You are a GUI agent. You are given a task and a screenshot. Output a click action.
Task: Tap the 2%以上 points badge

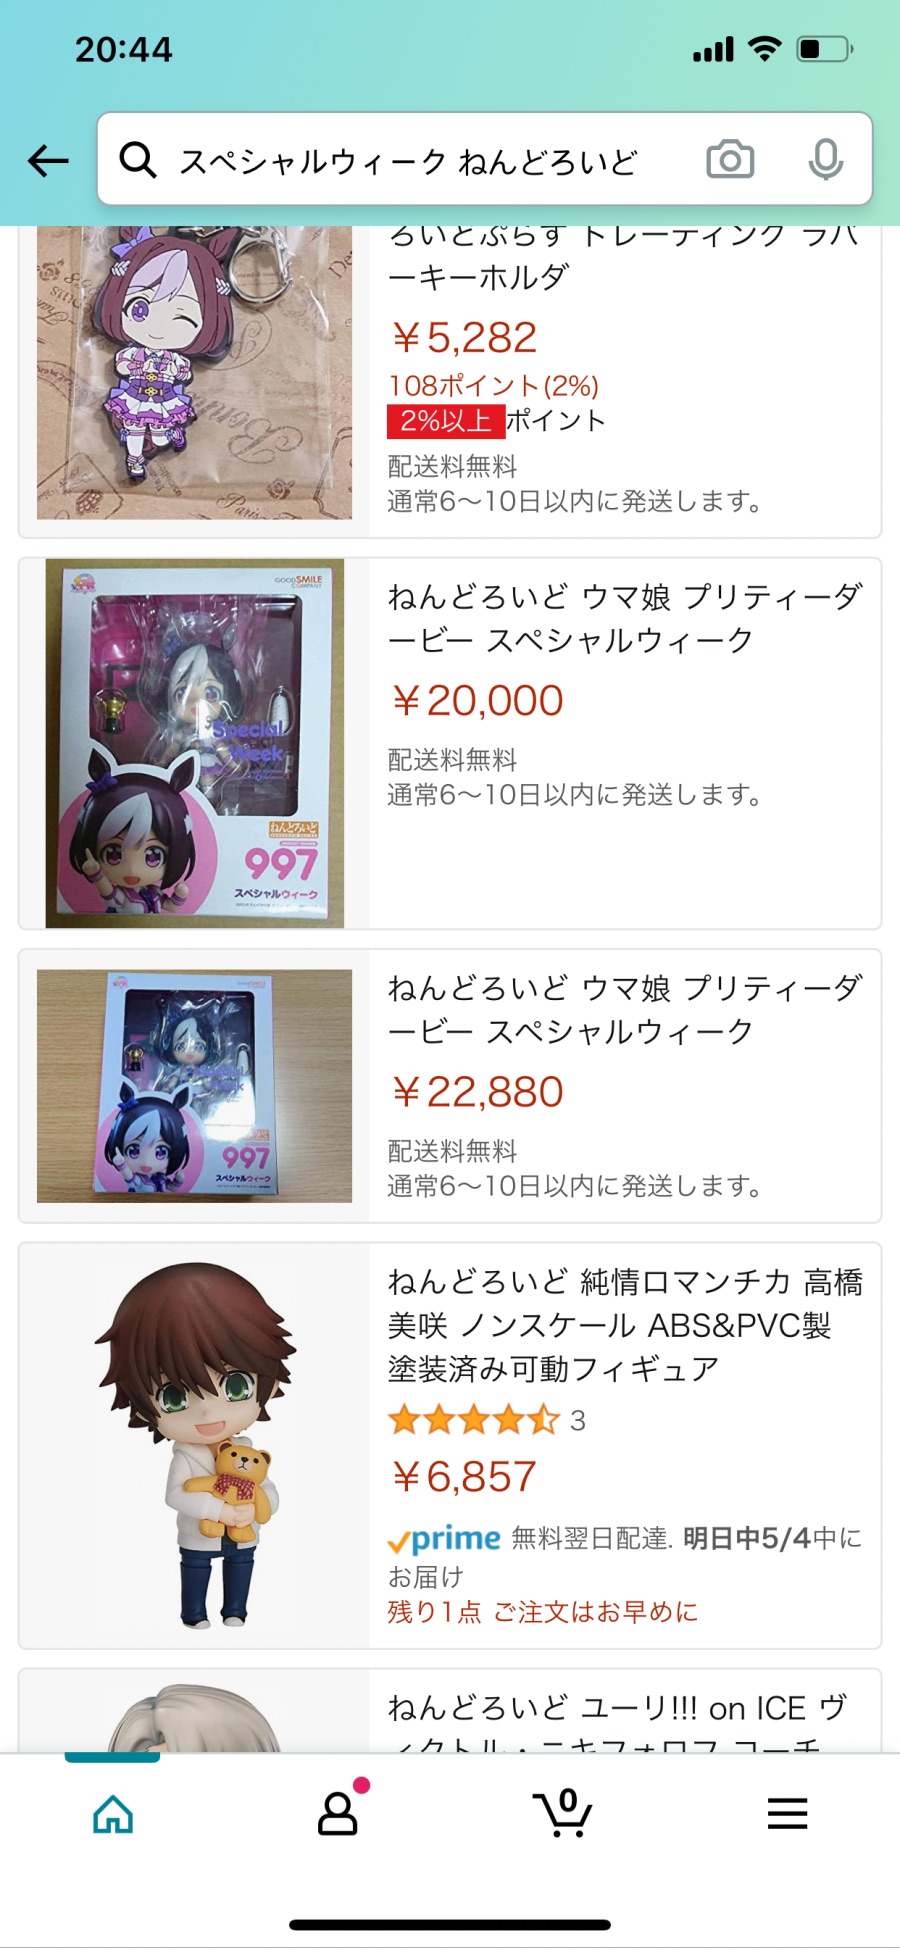click(446, 421)
